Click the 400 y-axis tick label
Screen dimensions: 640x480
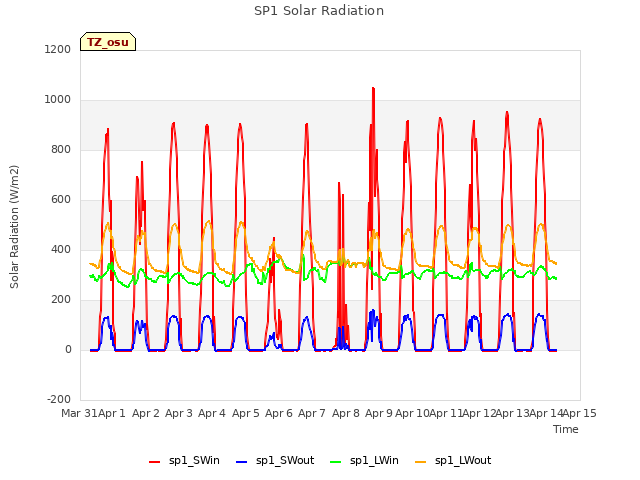pyautogui.click(x=61, y=249)
